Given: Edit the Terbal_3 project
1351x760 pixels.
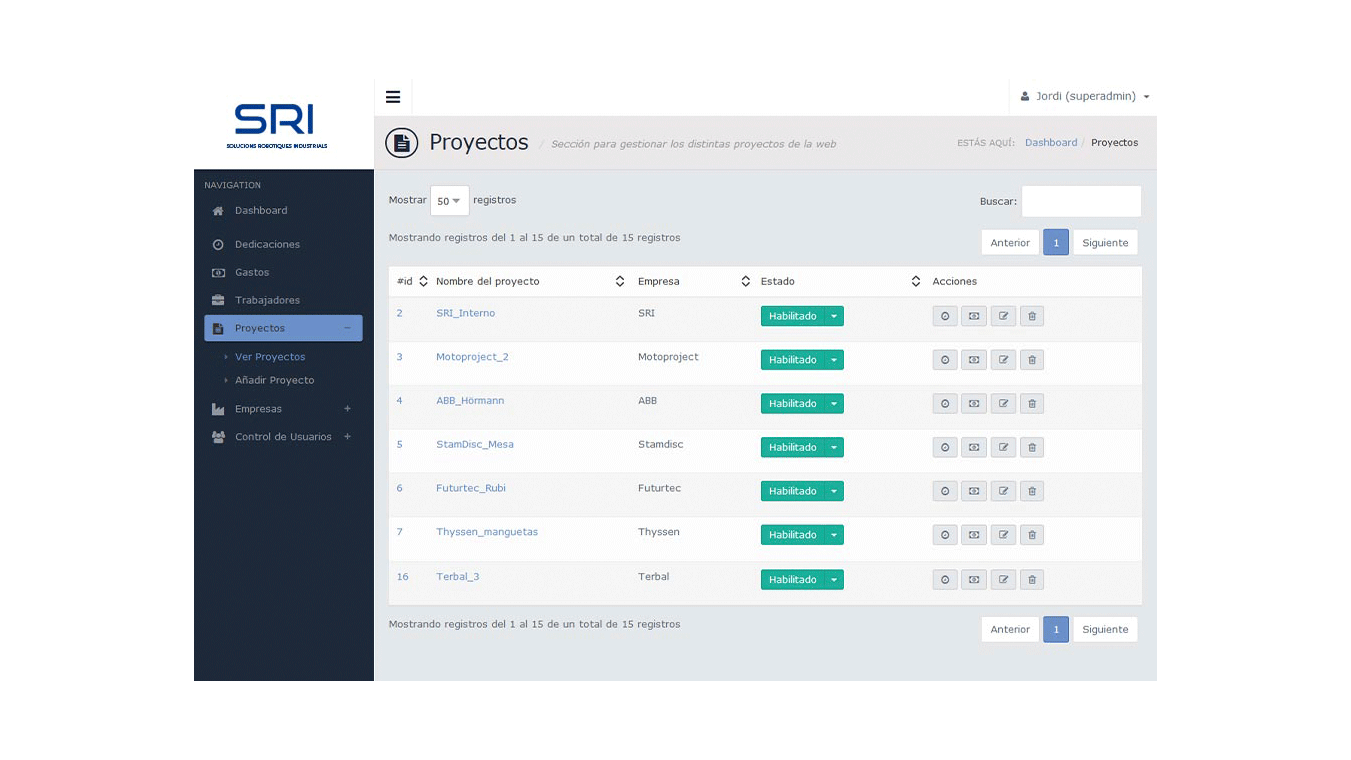Looking at the screenshot, I should [x=1003, y=580].
